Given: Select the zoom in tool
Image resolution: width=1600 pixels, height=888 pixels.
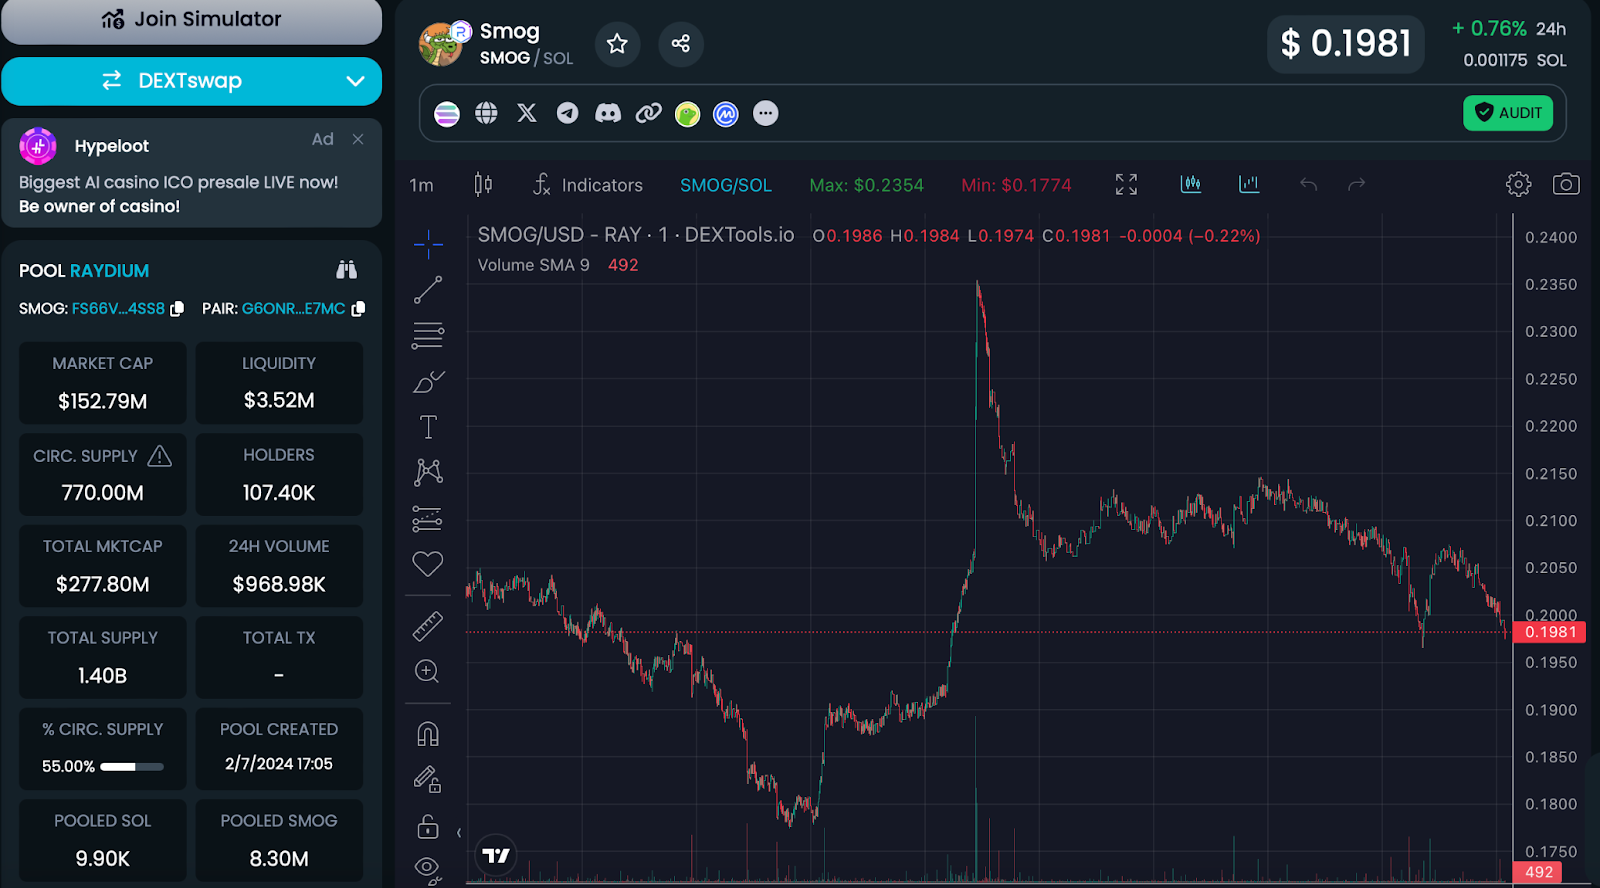Looking at the screenshot, I should pos(428,671).
